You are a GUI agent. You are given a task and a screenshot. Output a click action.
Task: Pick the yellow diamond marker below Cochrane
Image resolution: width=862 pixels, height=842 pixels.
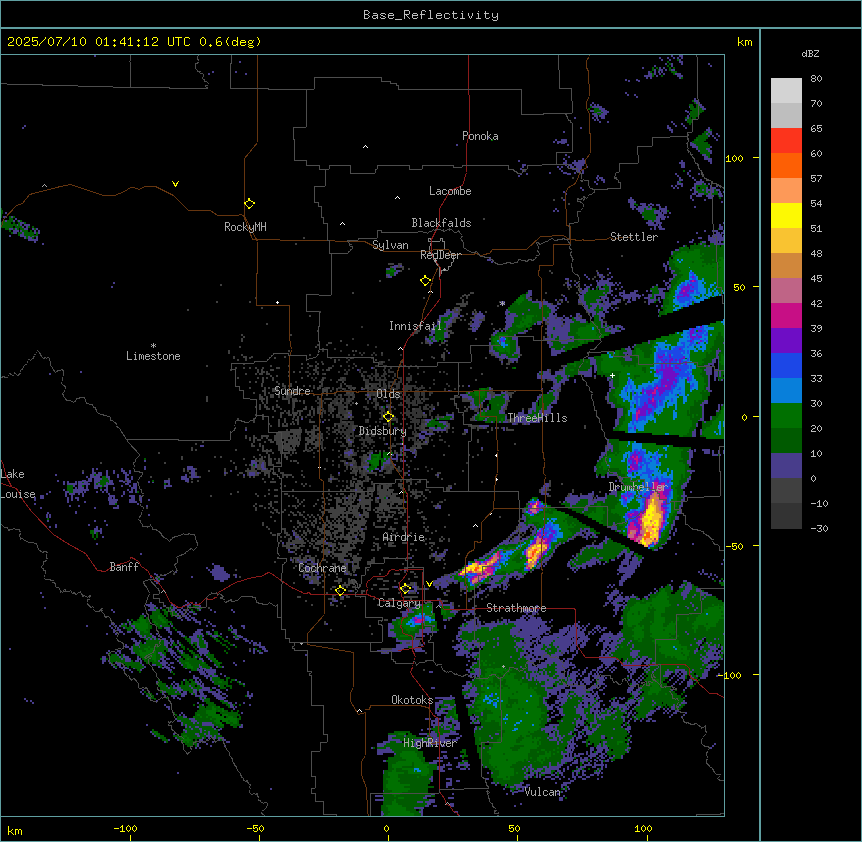tap(340, 591)
